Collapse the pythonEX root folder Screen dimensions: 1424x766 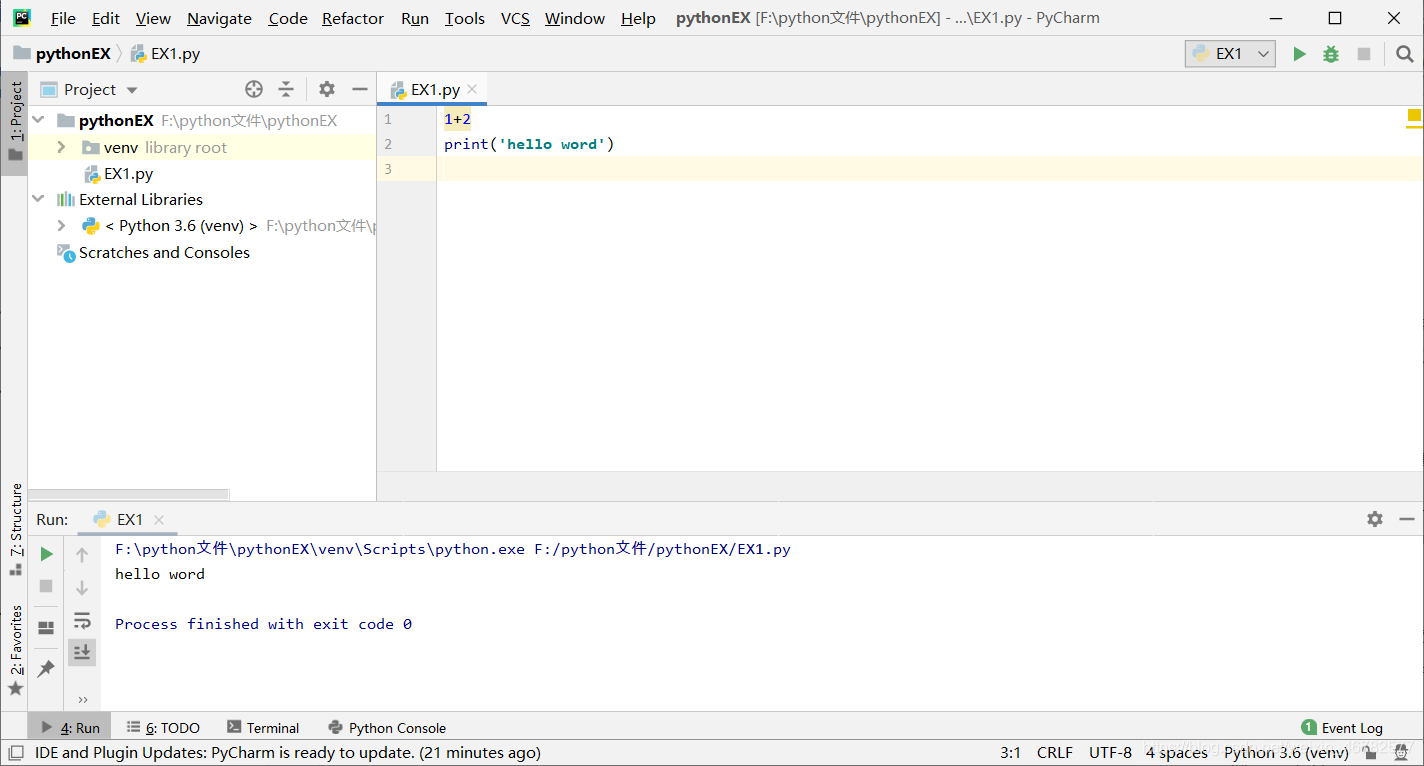(x=38, y=120)
